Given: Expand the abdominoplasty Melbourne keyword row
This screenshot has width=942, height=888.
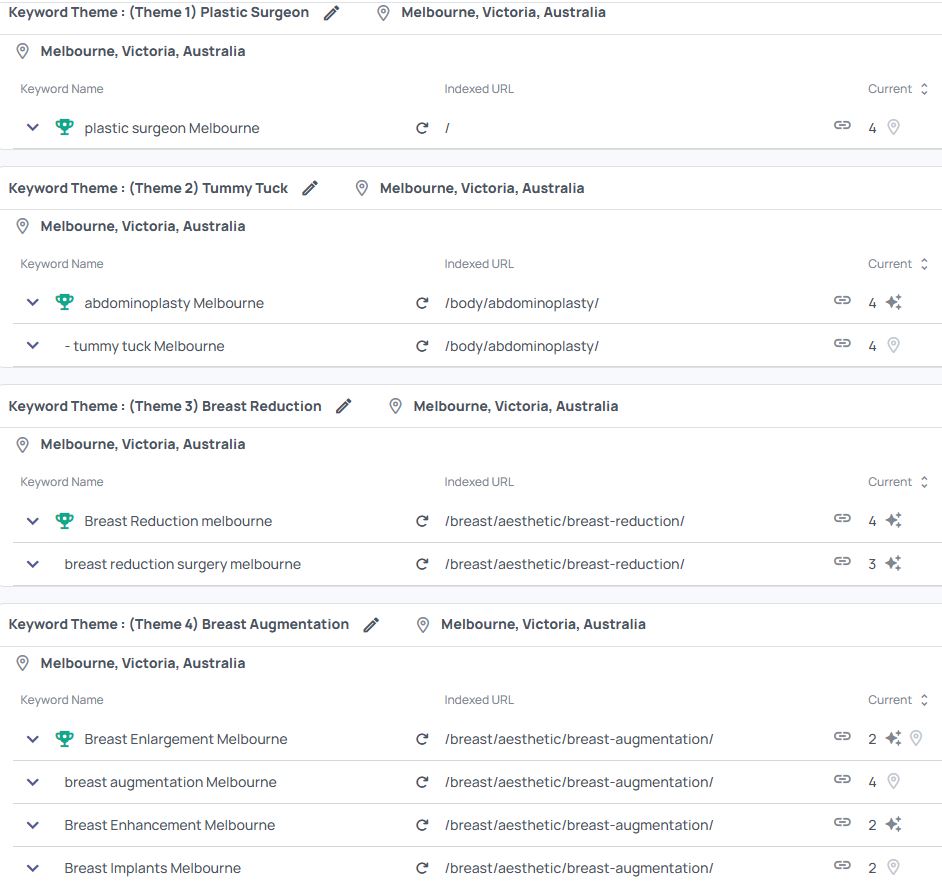Looking at the screenshot, I should pos(33,303).
